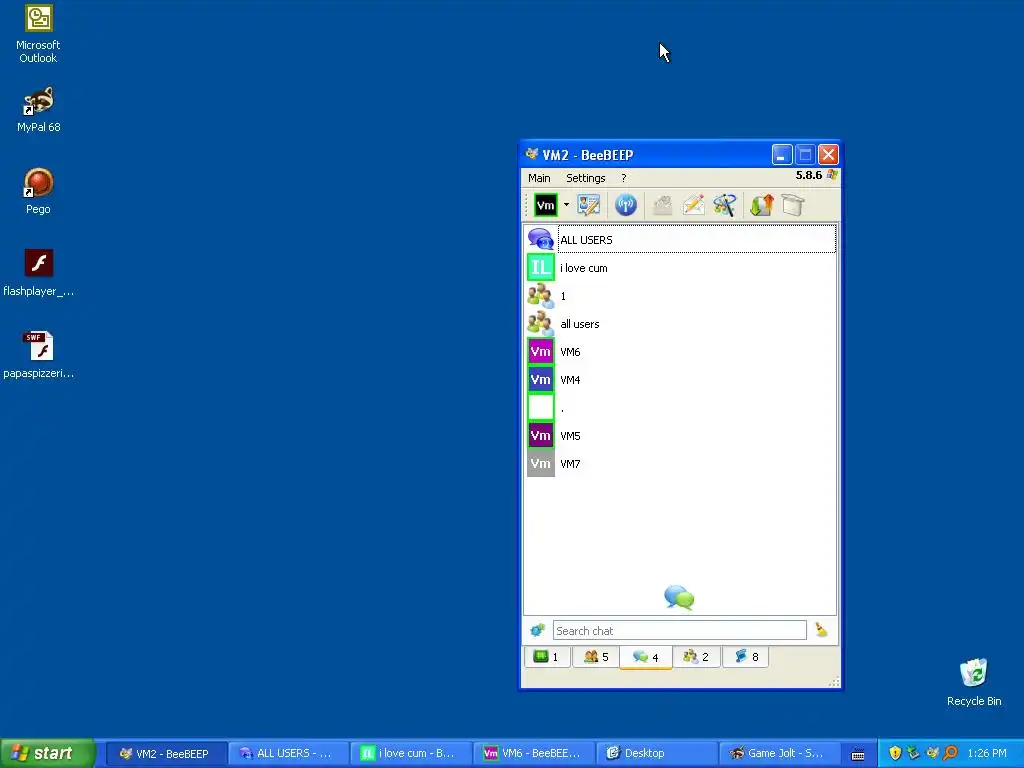Viewport: 1024px width, 768px height.
Task: Open the group chat named 1
Action: coord(680,296)
